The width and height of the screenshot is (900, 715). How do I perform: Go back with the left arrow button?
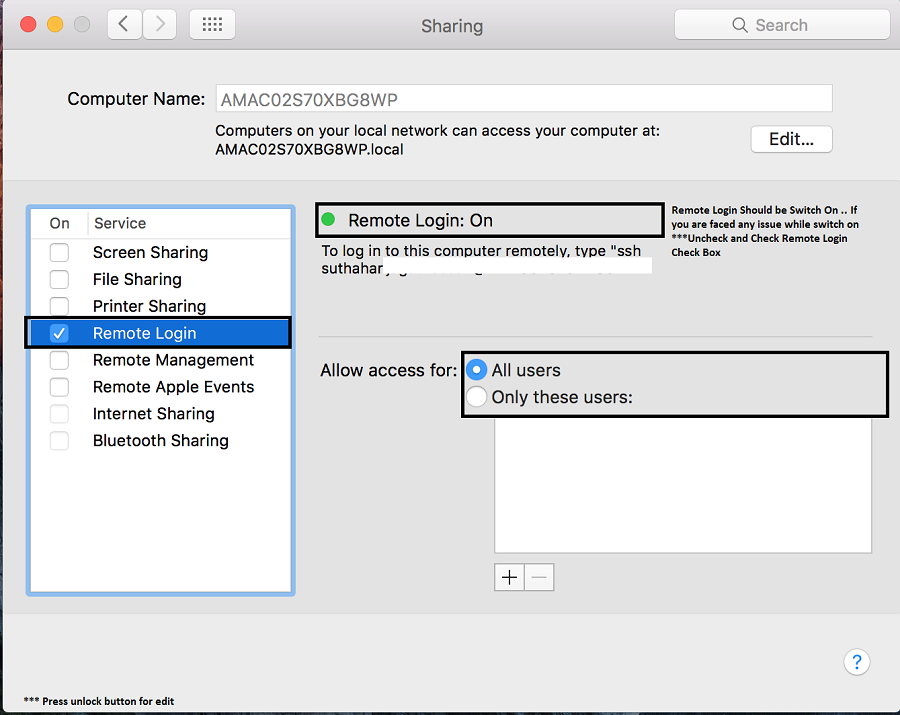(x=125, y=24)
